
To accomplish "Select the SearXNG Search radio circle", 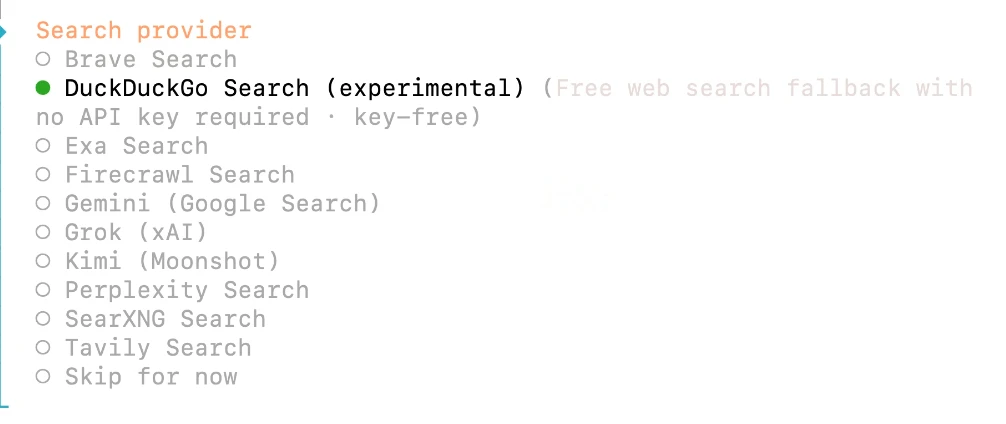I will point(43,319).
